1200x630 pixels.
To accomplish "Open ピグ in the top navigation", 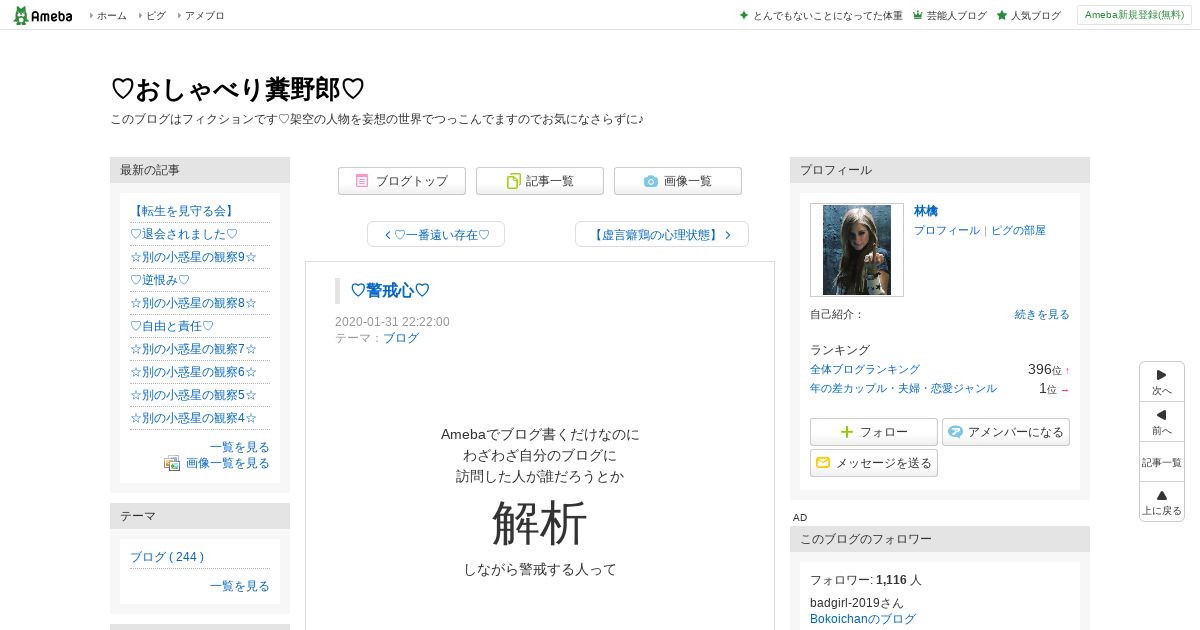I will tap(156, 16).
